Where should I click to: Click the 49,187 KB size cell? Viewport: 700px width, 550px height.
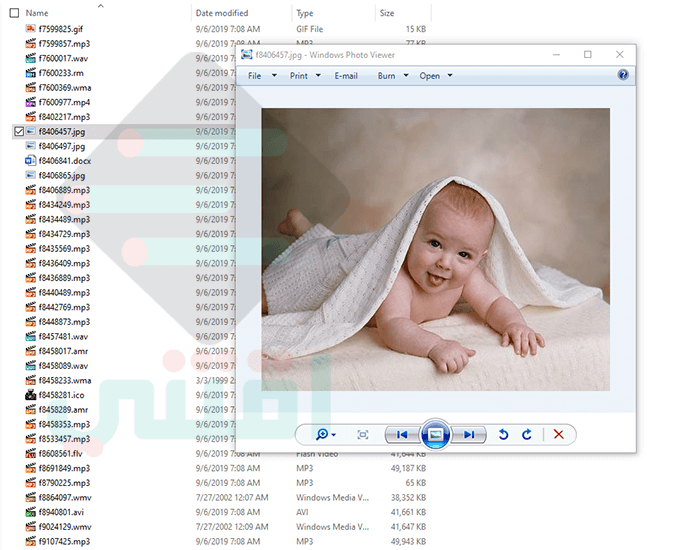[408, 468]
